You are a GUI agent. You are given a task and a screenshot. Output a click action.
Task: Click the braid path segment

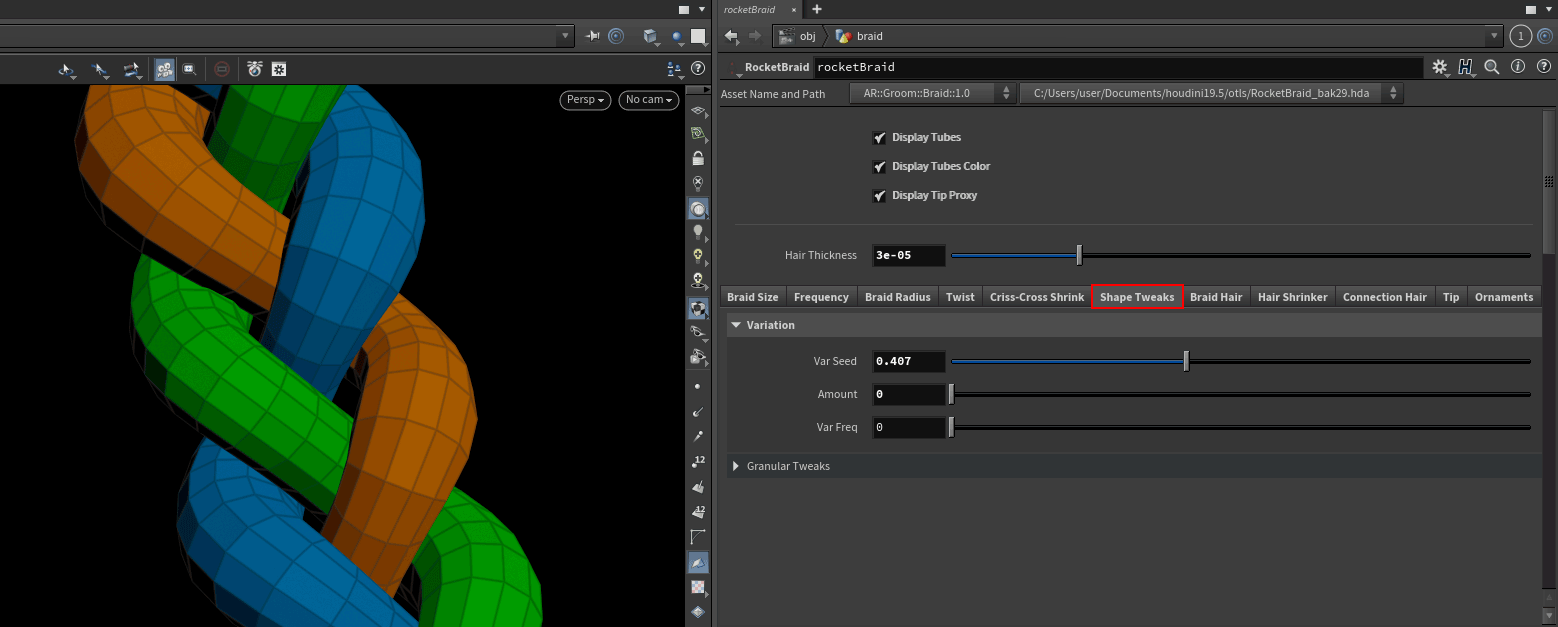[860, 36]
